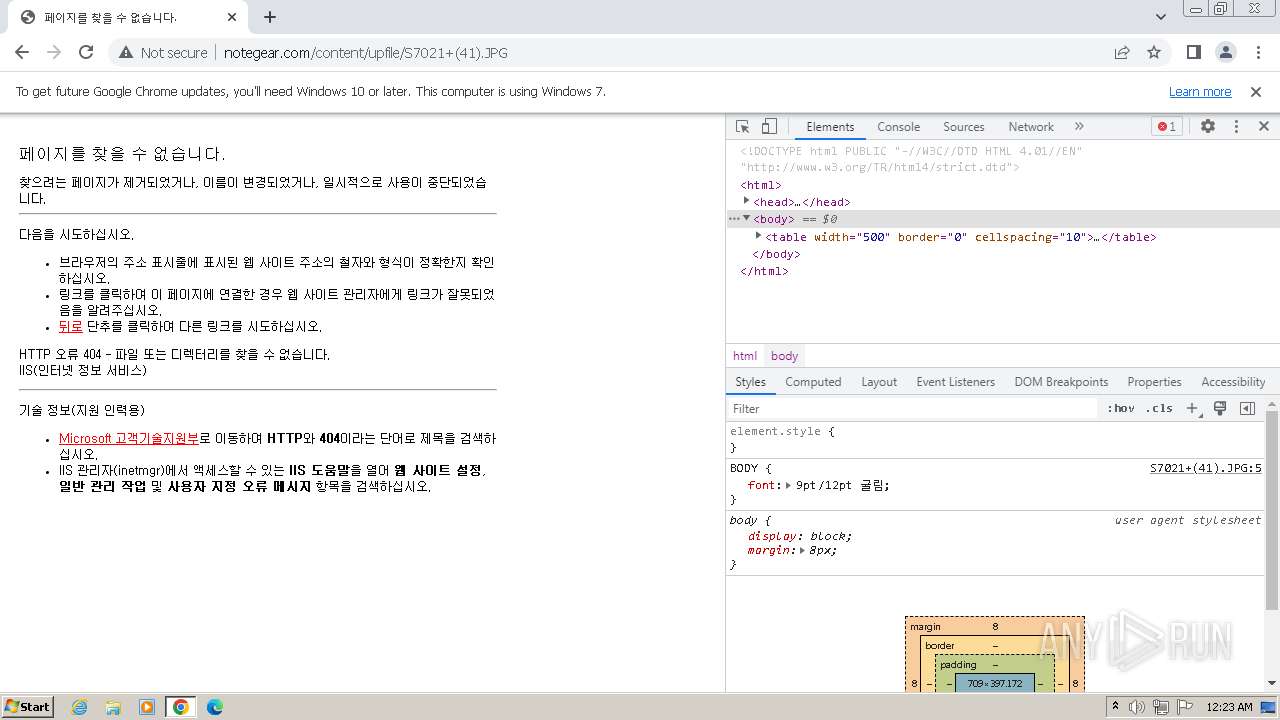The height and width of the screenshot is (720, 1280).
Task: Toggle the .cls element classes panel
Action: click(1159, 408)
